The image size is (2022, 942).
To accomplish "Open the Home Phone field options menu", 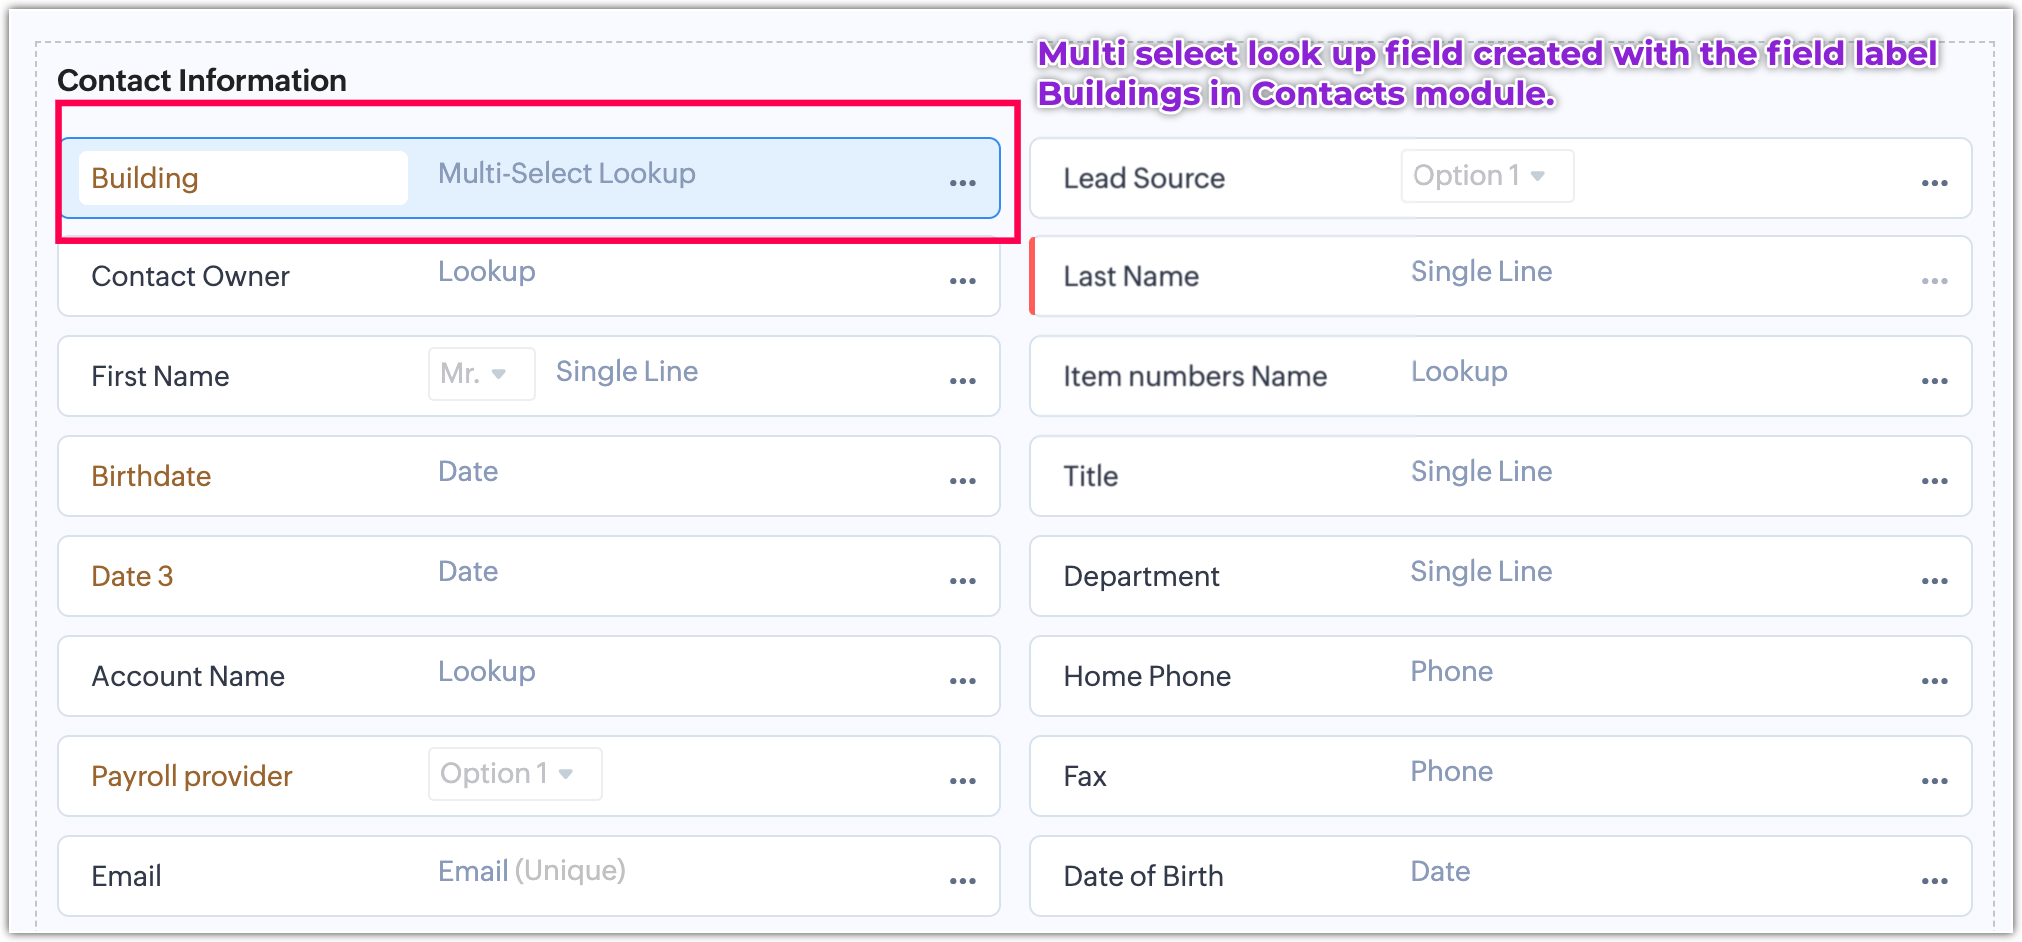I will 1934,681.
